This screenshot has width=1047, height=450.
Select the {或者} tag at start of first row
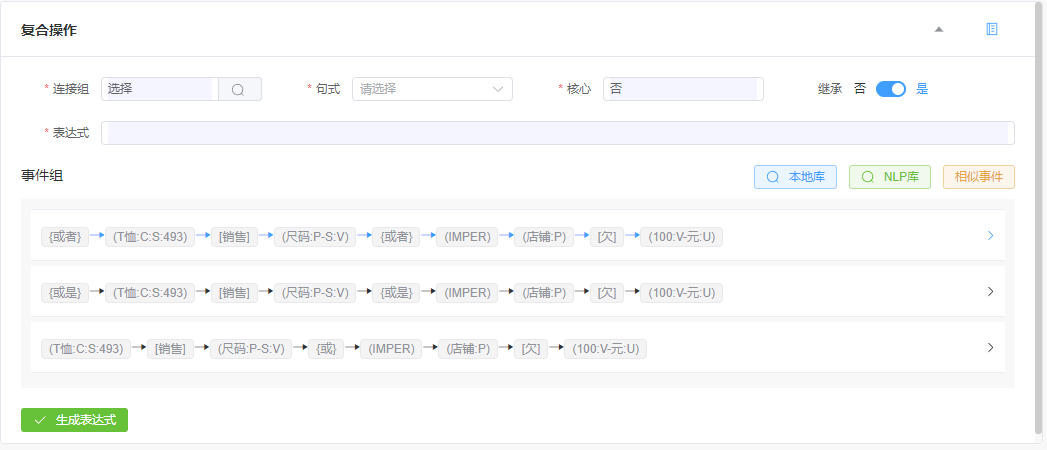[65, 237]
